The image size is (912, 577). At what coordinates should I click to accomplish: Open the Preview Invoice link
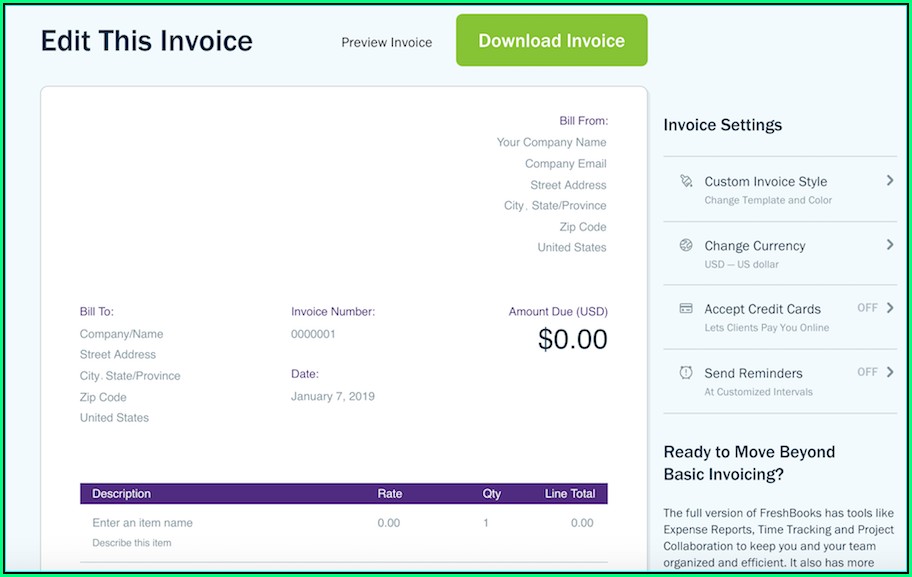[x=386, y=43]
